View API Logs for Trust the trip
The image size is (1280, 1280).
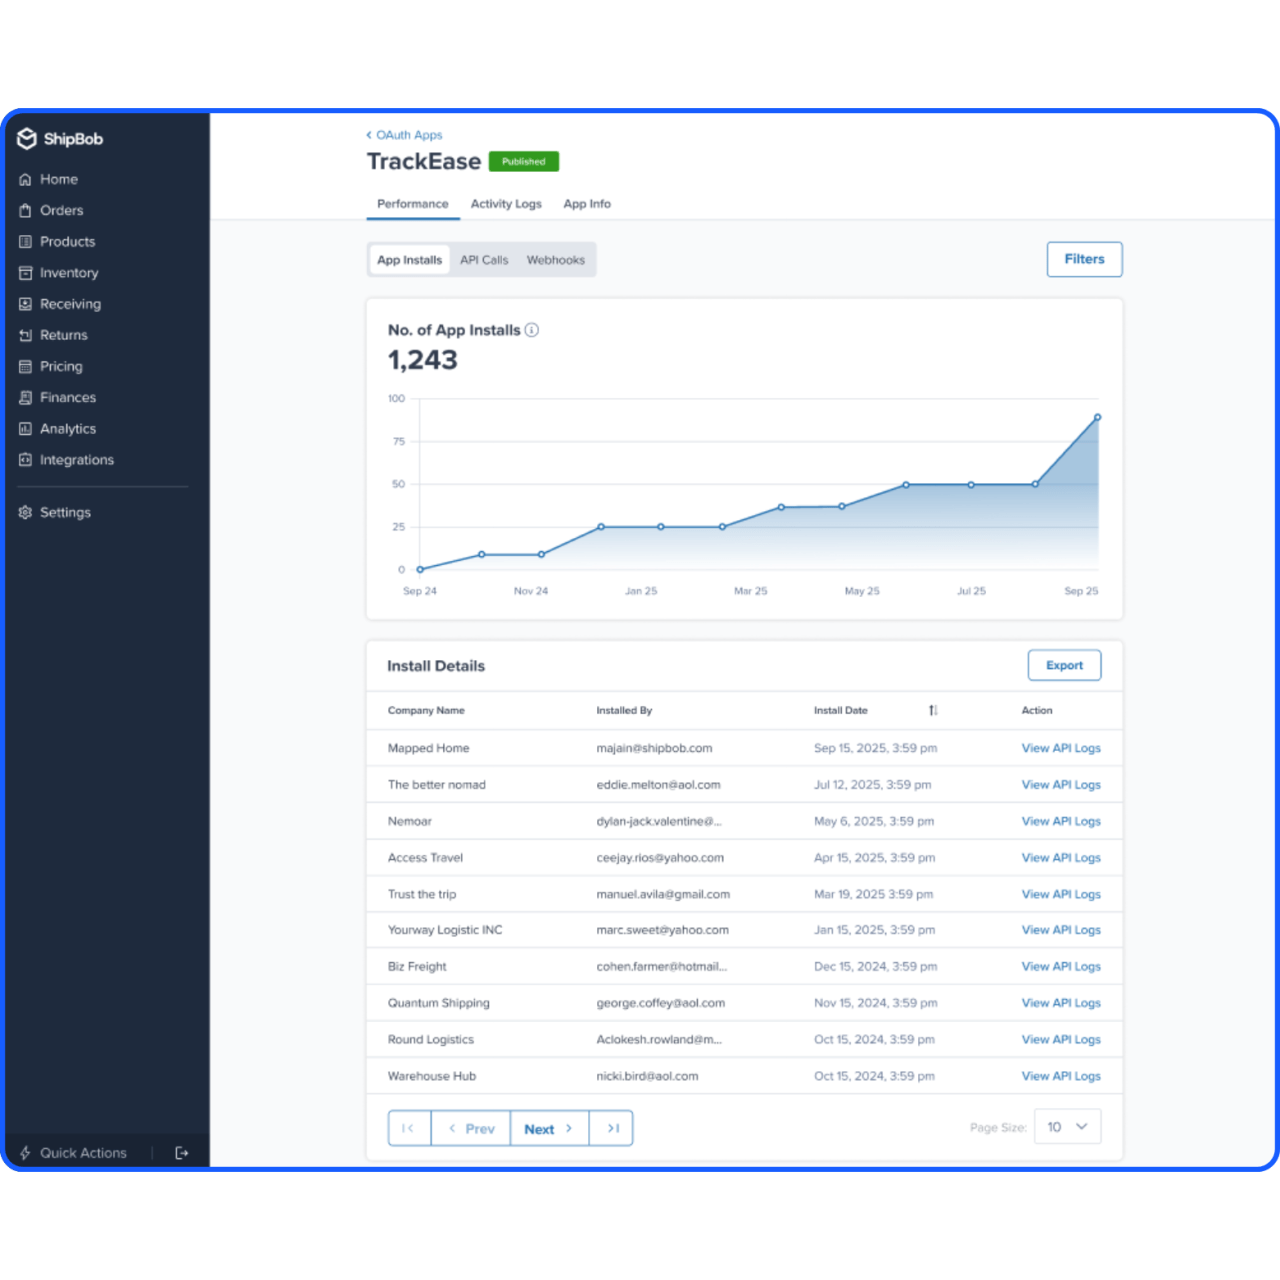click(x=1061, y=894)
